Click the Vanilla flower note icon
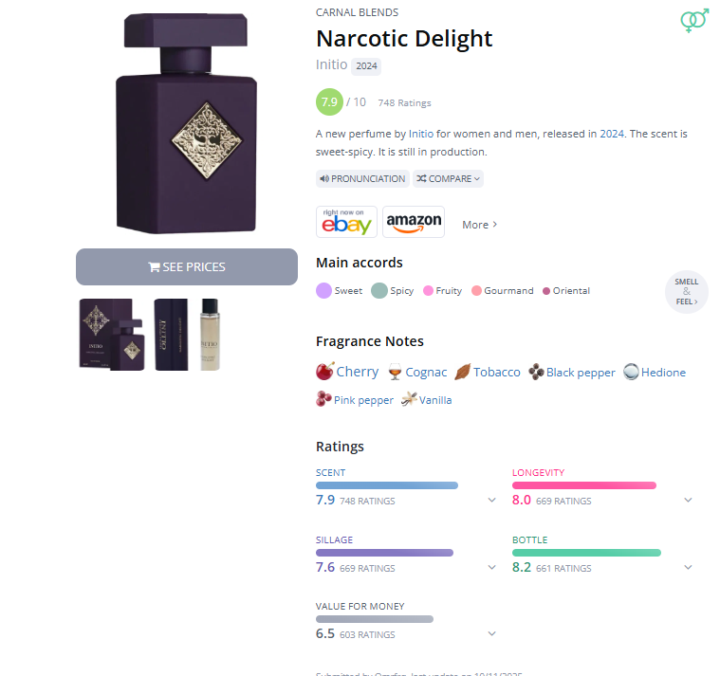 [409, 399]
